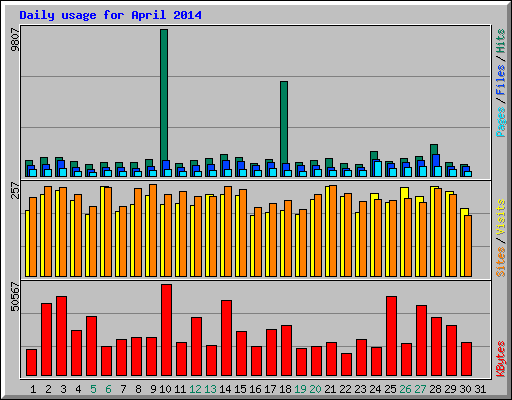
Task: Click the day 18 x-axis label
Action: pos(285,389)
